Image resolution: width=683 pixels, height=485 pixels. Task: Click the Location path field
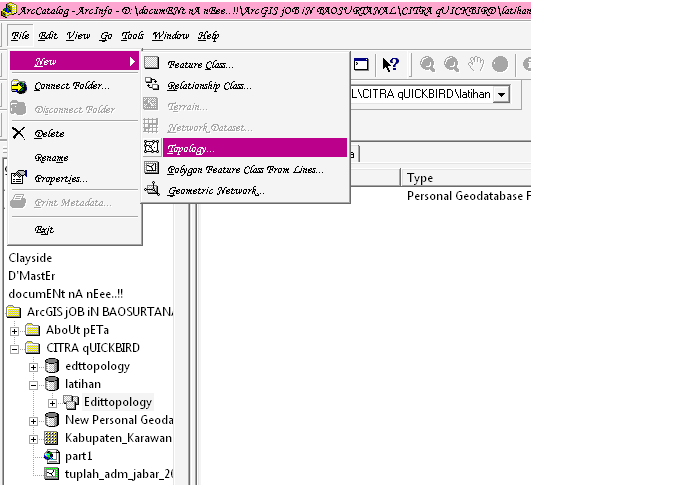(x=423, y=94)
